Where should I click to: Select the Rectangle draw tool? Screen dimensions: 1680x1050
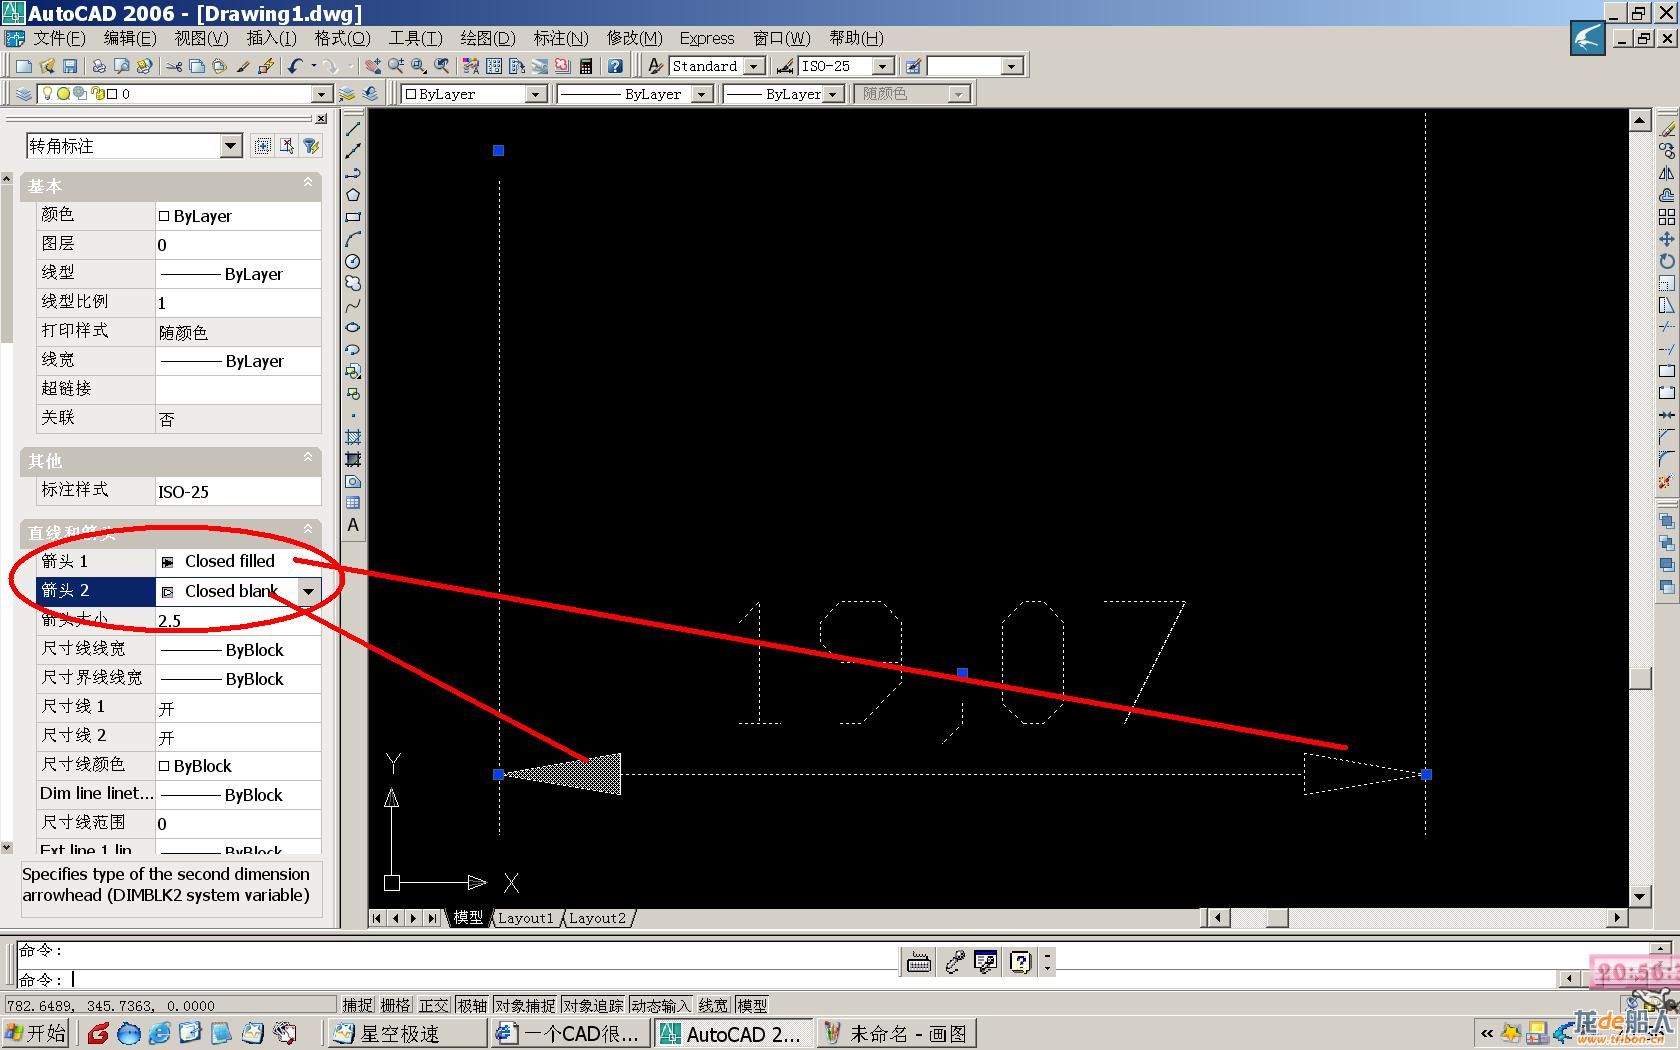click(x=353, y=217)
